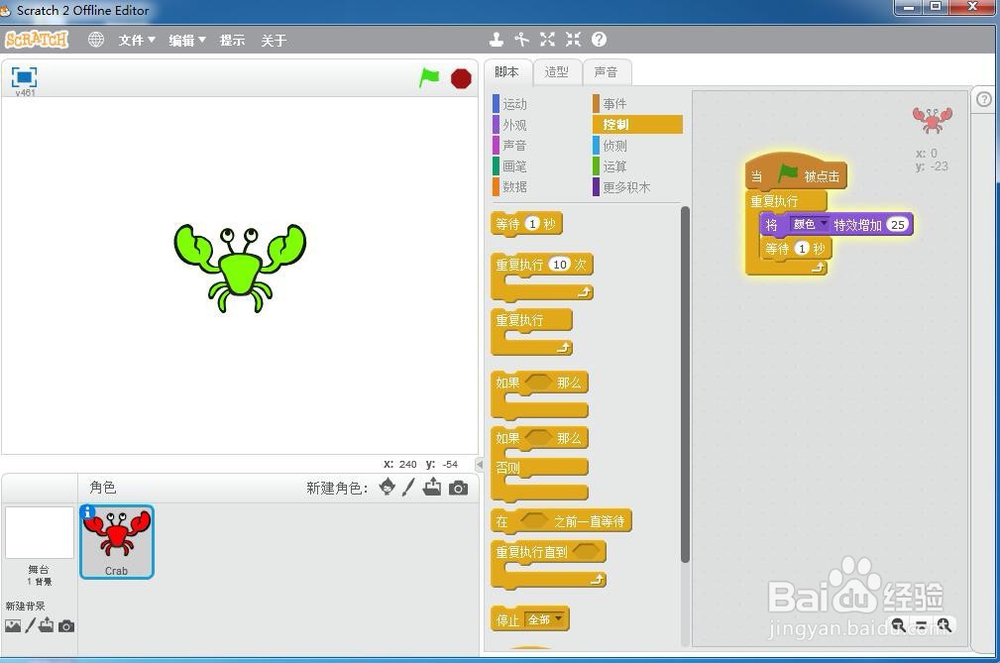Edit the 10 count in 重复执行 block

coord(559,264)
